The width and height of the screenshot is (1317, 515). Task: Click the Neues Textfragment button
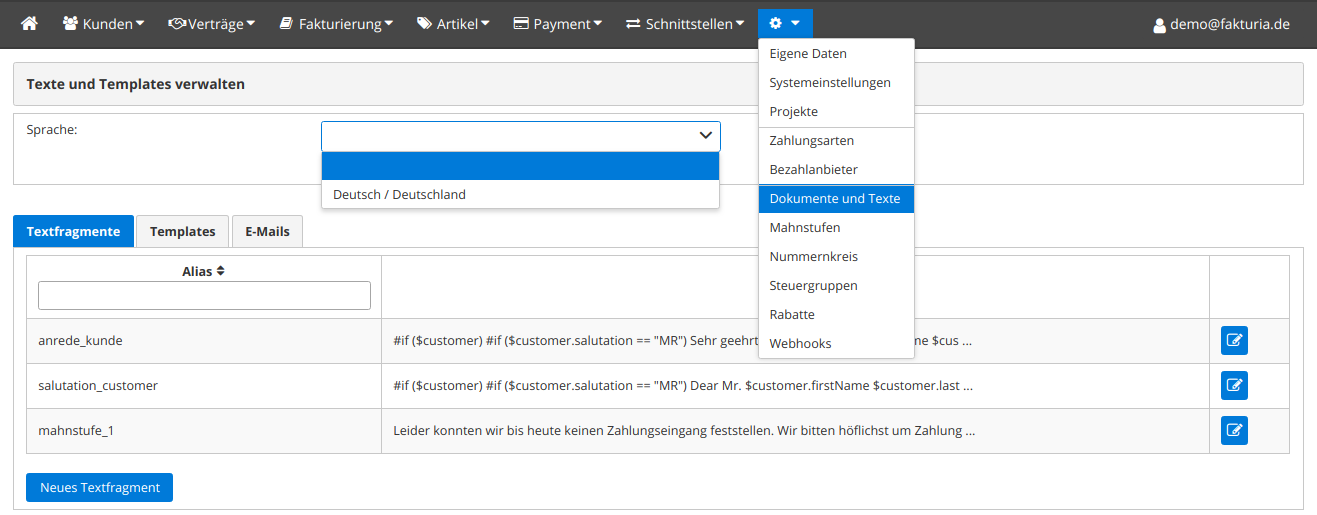click(x=99, y=488)
